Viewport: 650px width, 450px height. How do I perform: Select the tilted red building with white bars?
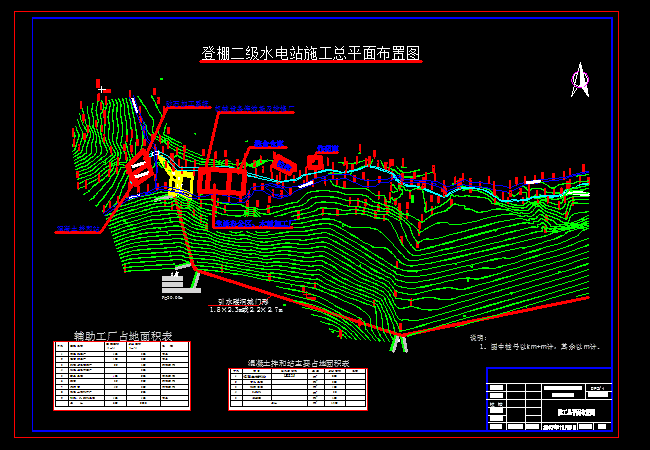click(x=138, y=167)
